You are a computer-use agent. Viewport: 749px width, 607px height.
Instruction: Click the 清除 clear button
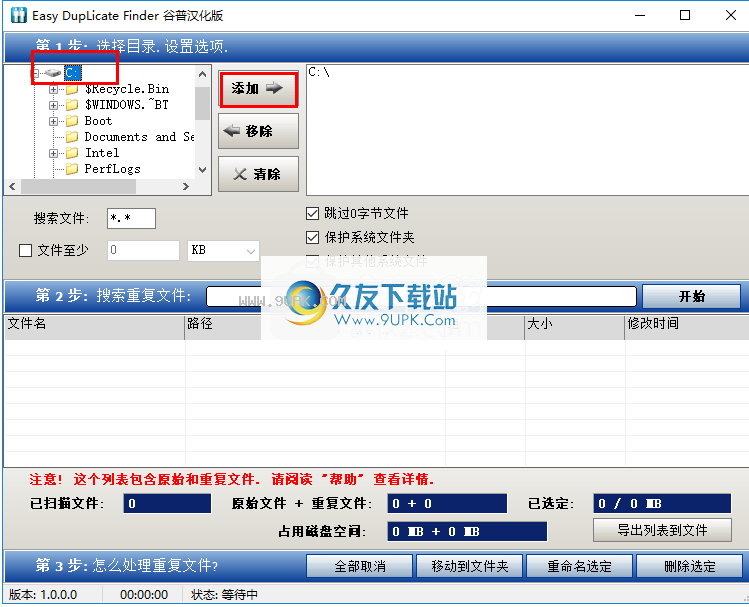[258, 174]
